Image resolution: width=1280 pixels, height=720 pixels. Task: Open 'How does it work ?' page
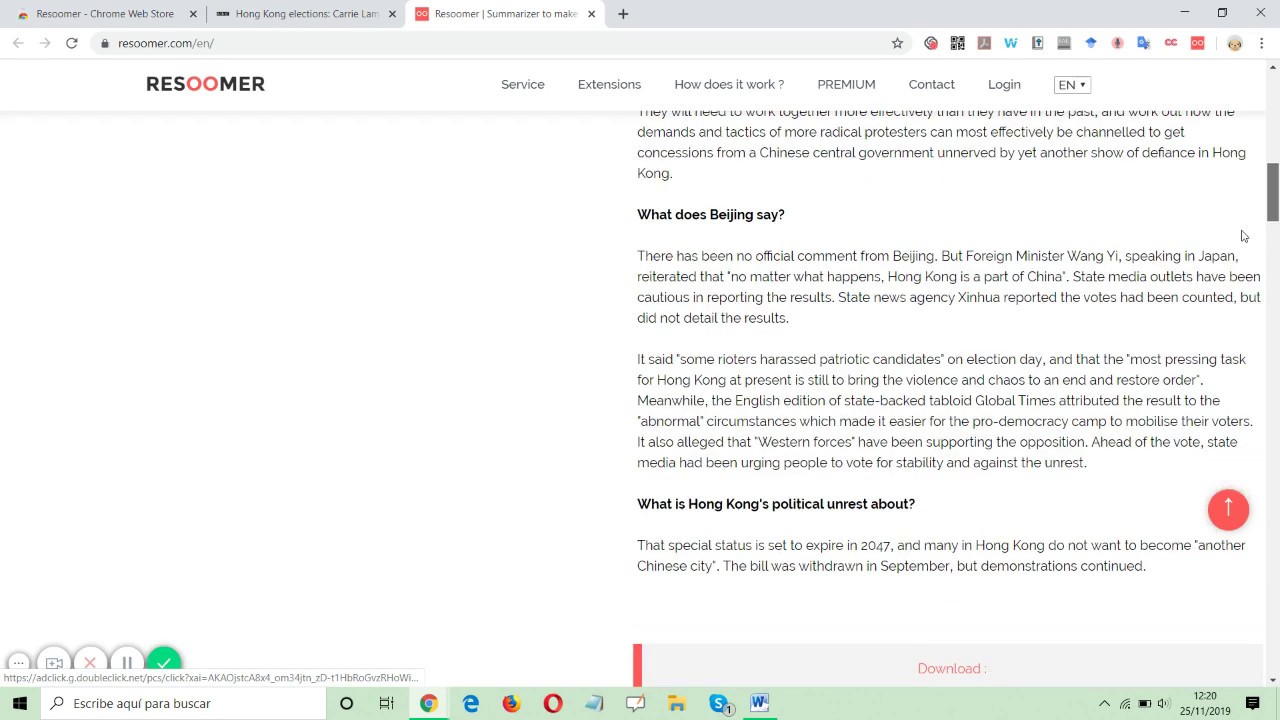(x=729, y=85)
